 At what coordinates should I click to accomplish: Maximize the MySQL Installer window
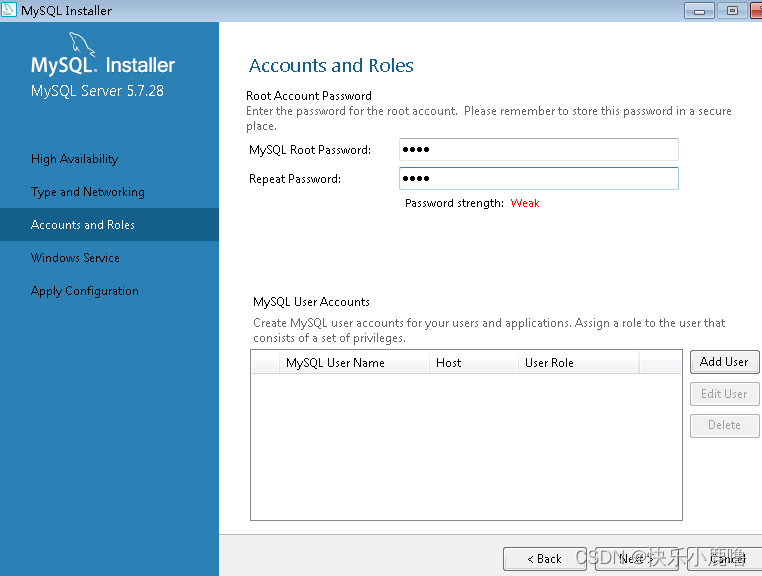(732, 10)
